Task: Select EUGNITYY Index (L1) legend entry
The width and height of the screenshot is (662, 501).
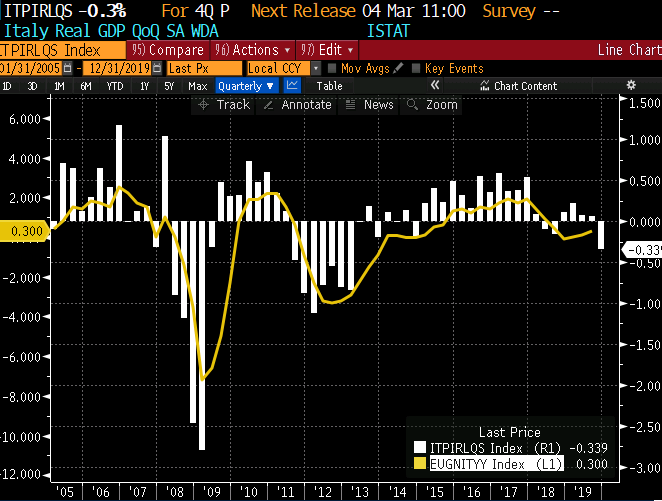Action: click(x=496, y=464)
